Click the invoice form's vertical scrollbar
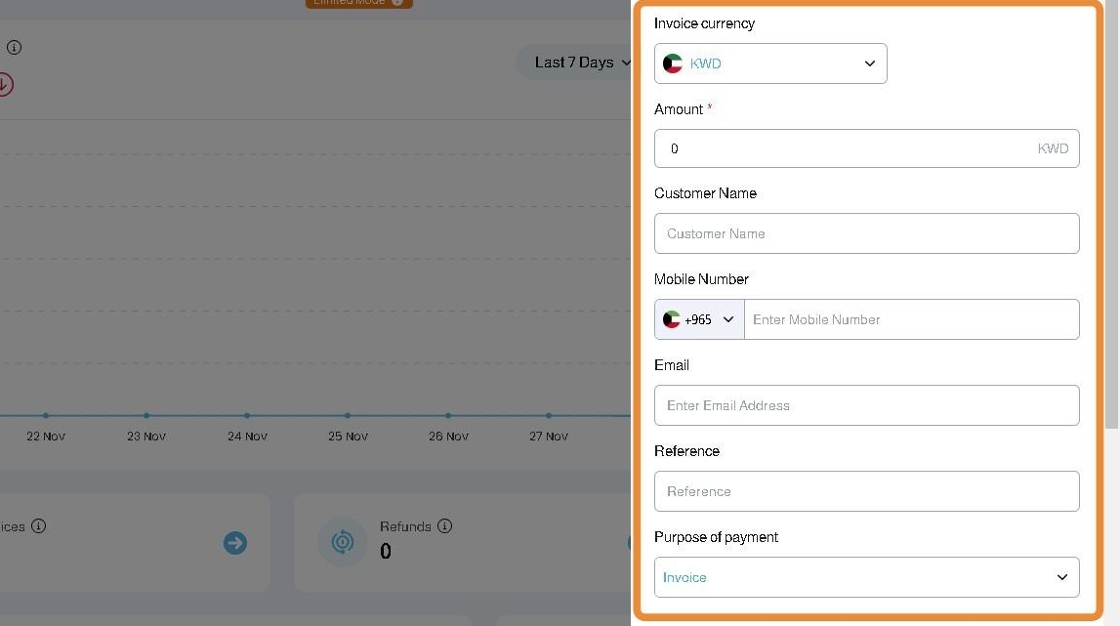The image size is (1120, 626). click(1111, 250)
